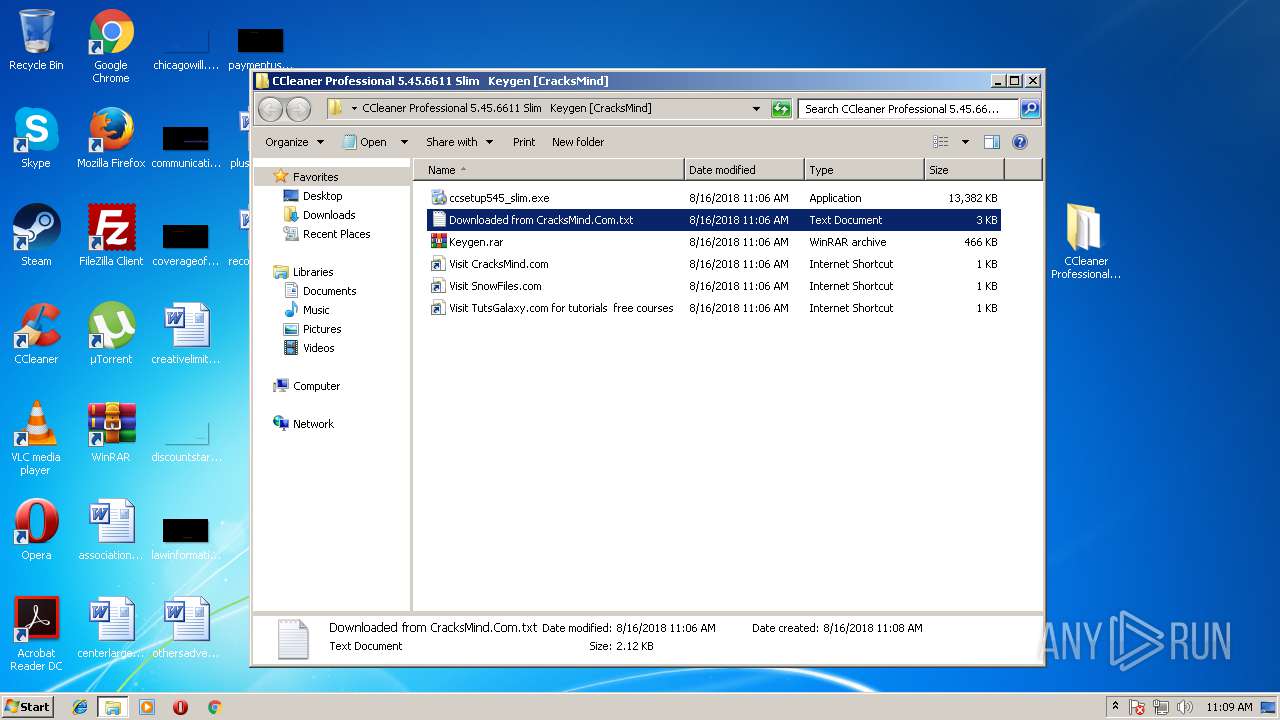Screen dimensions: 1280x720
Task: Open the Recycle Bin desktop icon
Action: [36, 40]
